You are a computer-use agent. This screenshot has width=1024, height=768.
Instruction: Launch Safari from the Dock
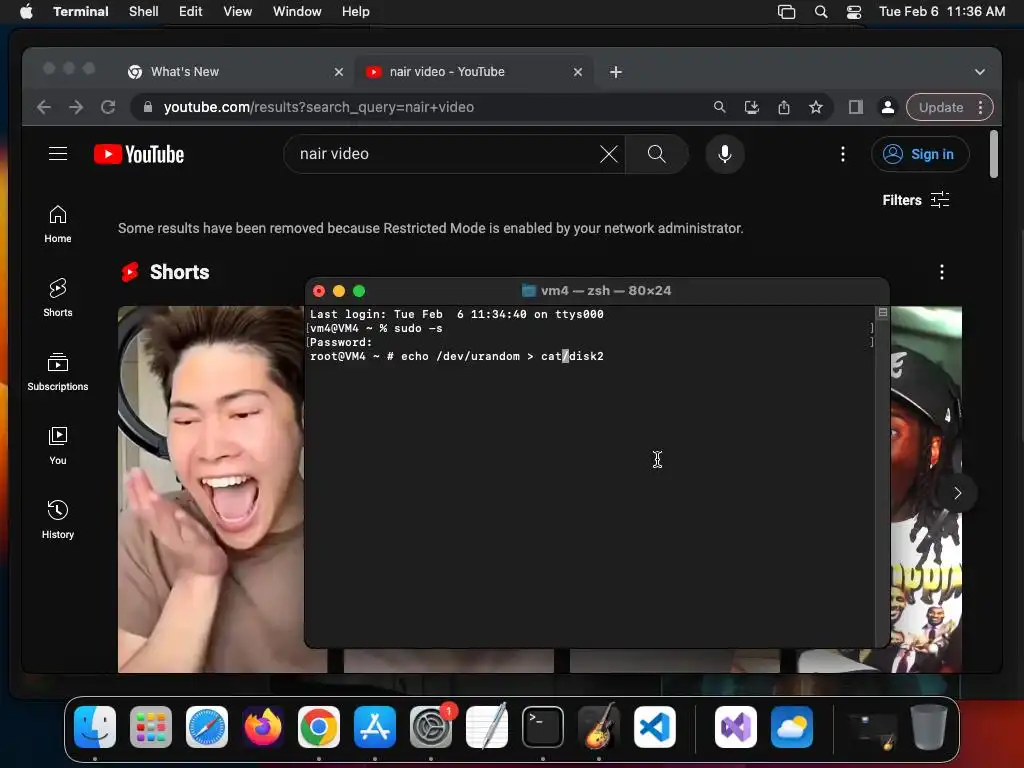pyautogui.click(x=207, y=726)
